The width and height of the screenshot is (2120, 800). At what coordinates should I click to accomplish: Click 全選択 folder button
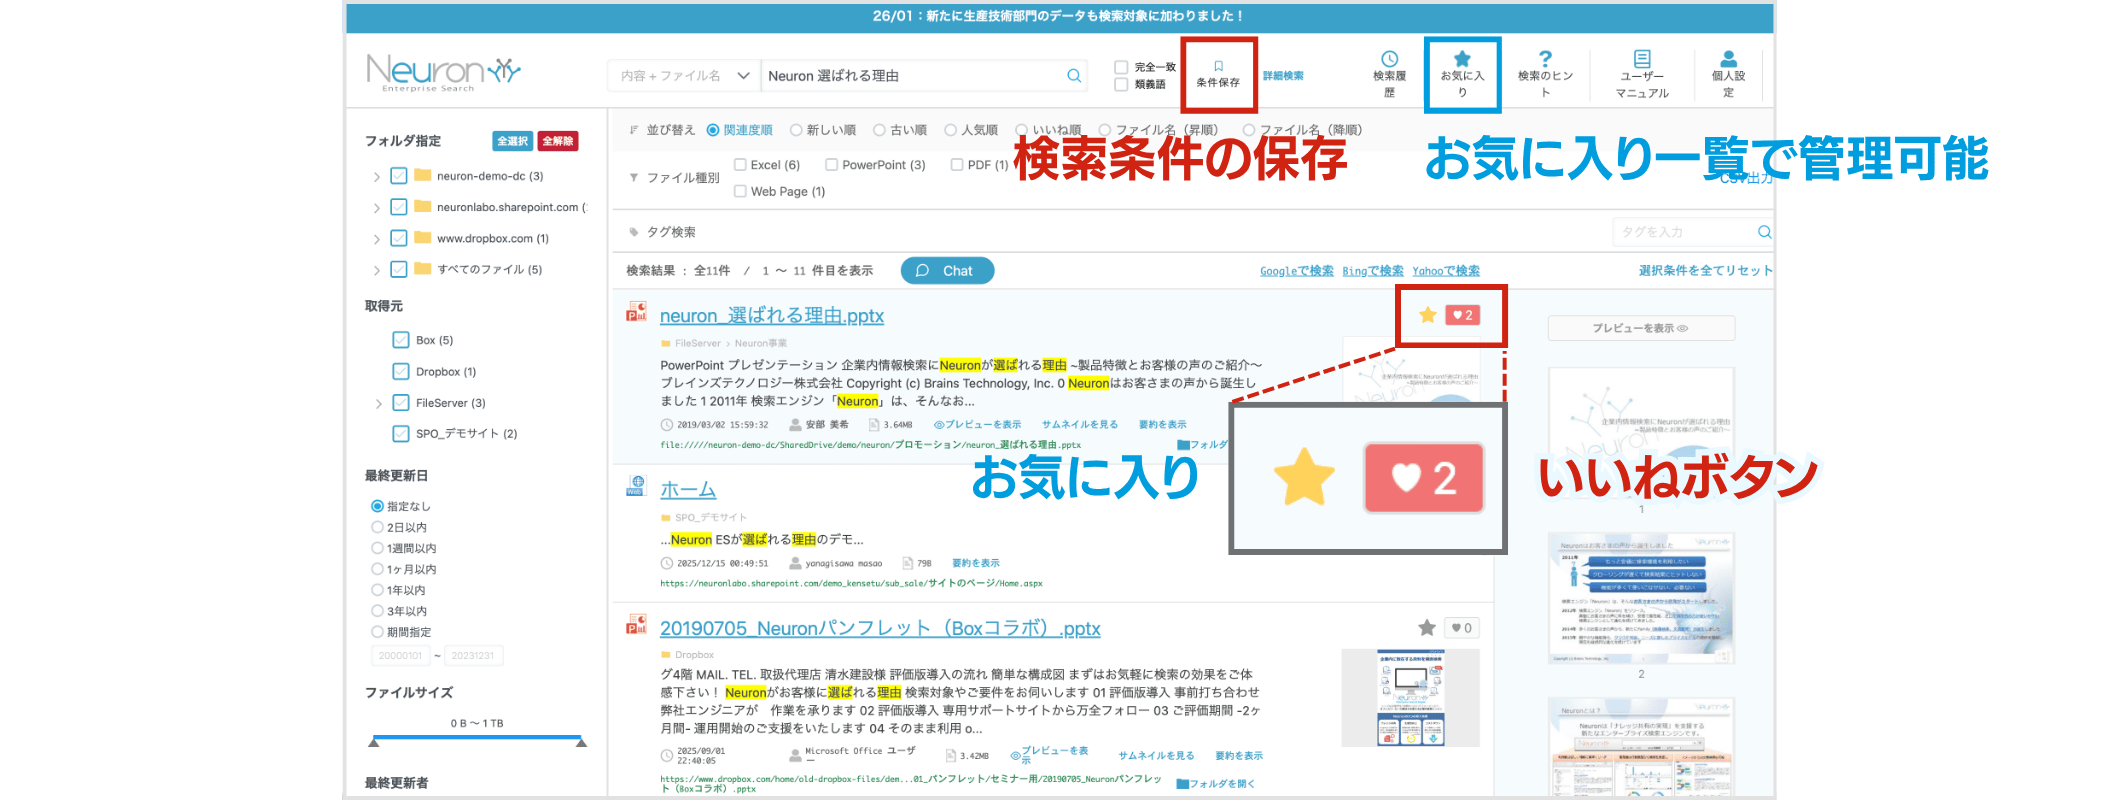tap(513, 141)
